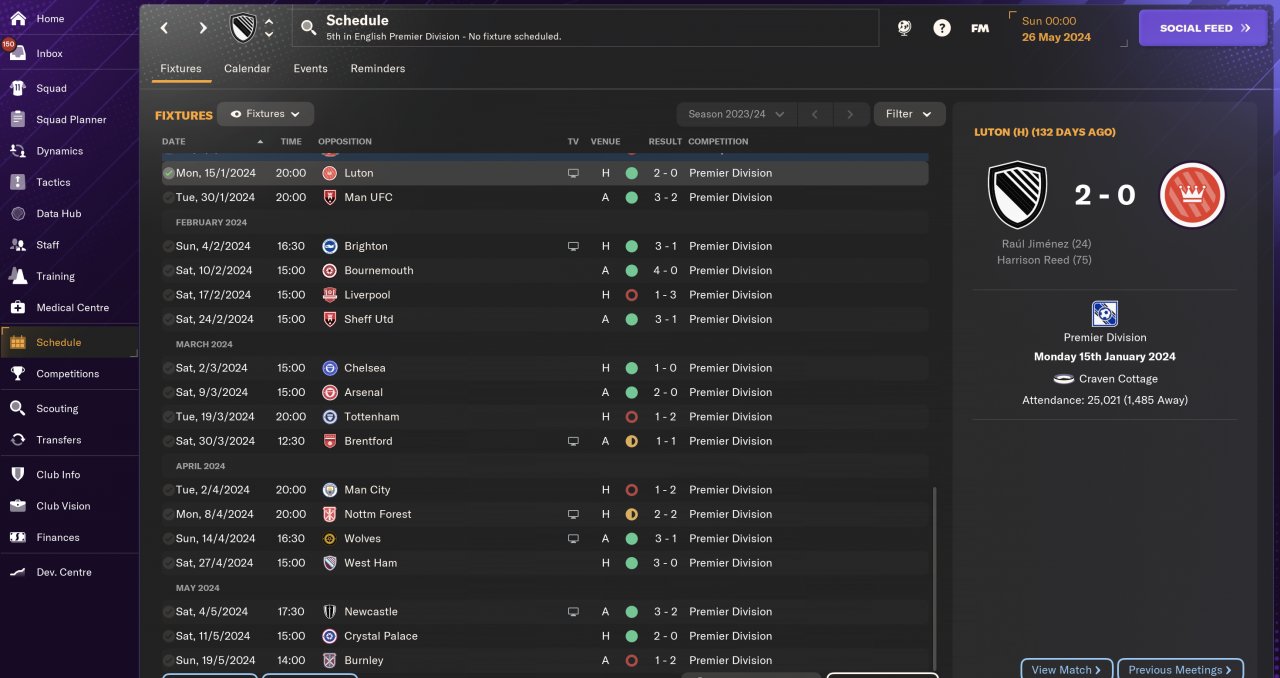Click the Tactics sidebar icon
The width and height of the screenshot is (1280, 678).
pyautogui.click(x=18, y=182)
